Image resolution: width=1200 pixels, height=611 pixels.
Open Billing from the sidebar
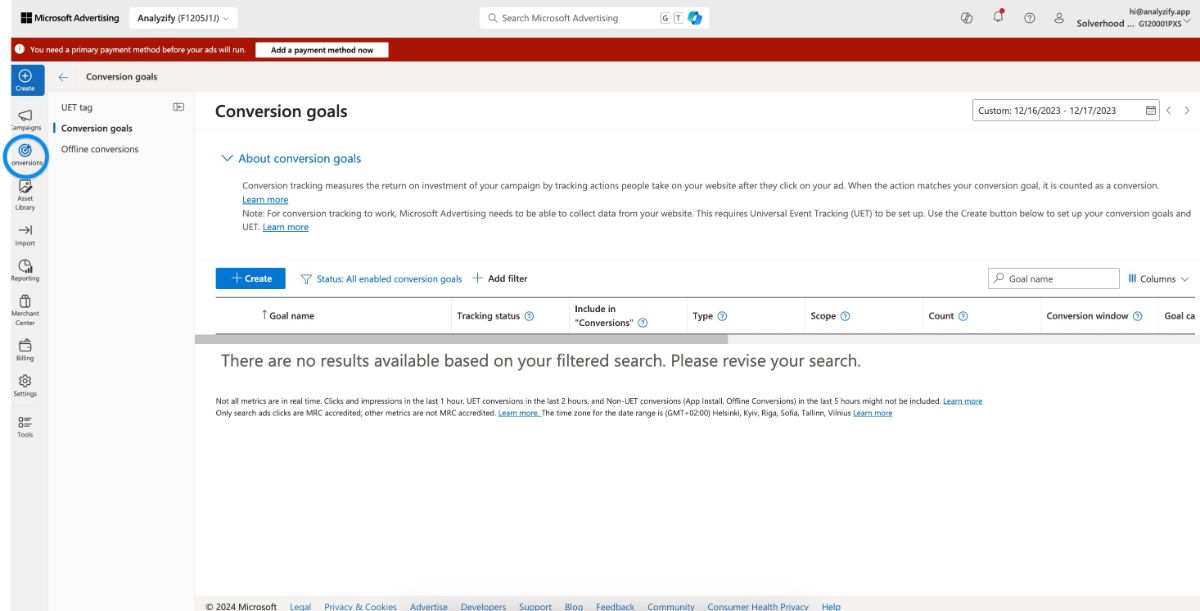tap(25, 349)
